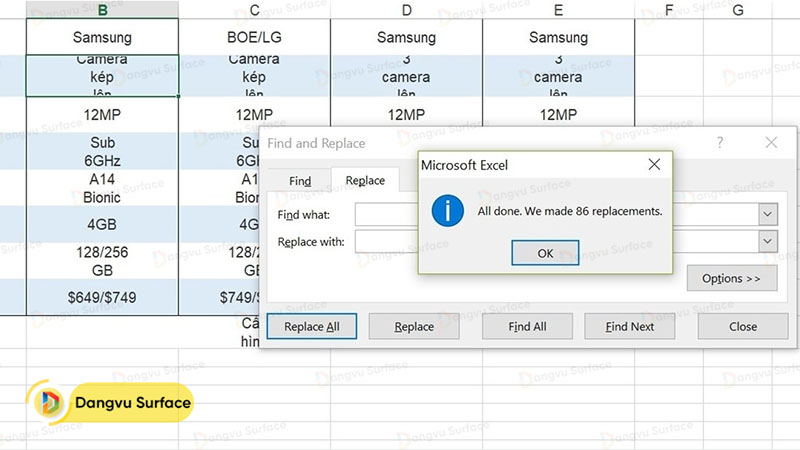Click the Dangvu Surface logo icon
This screenshot has height=450, width=800.
(x=49, y=402)
